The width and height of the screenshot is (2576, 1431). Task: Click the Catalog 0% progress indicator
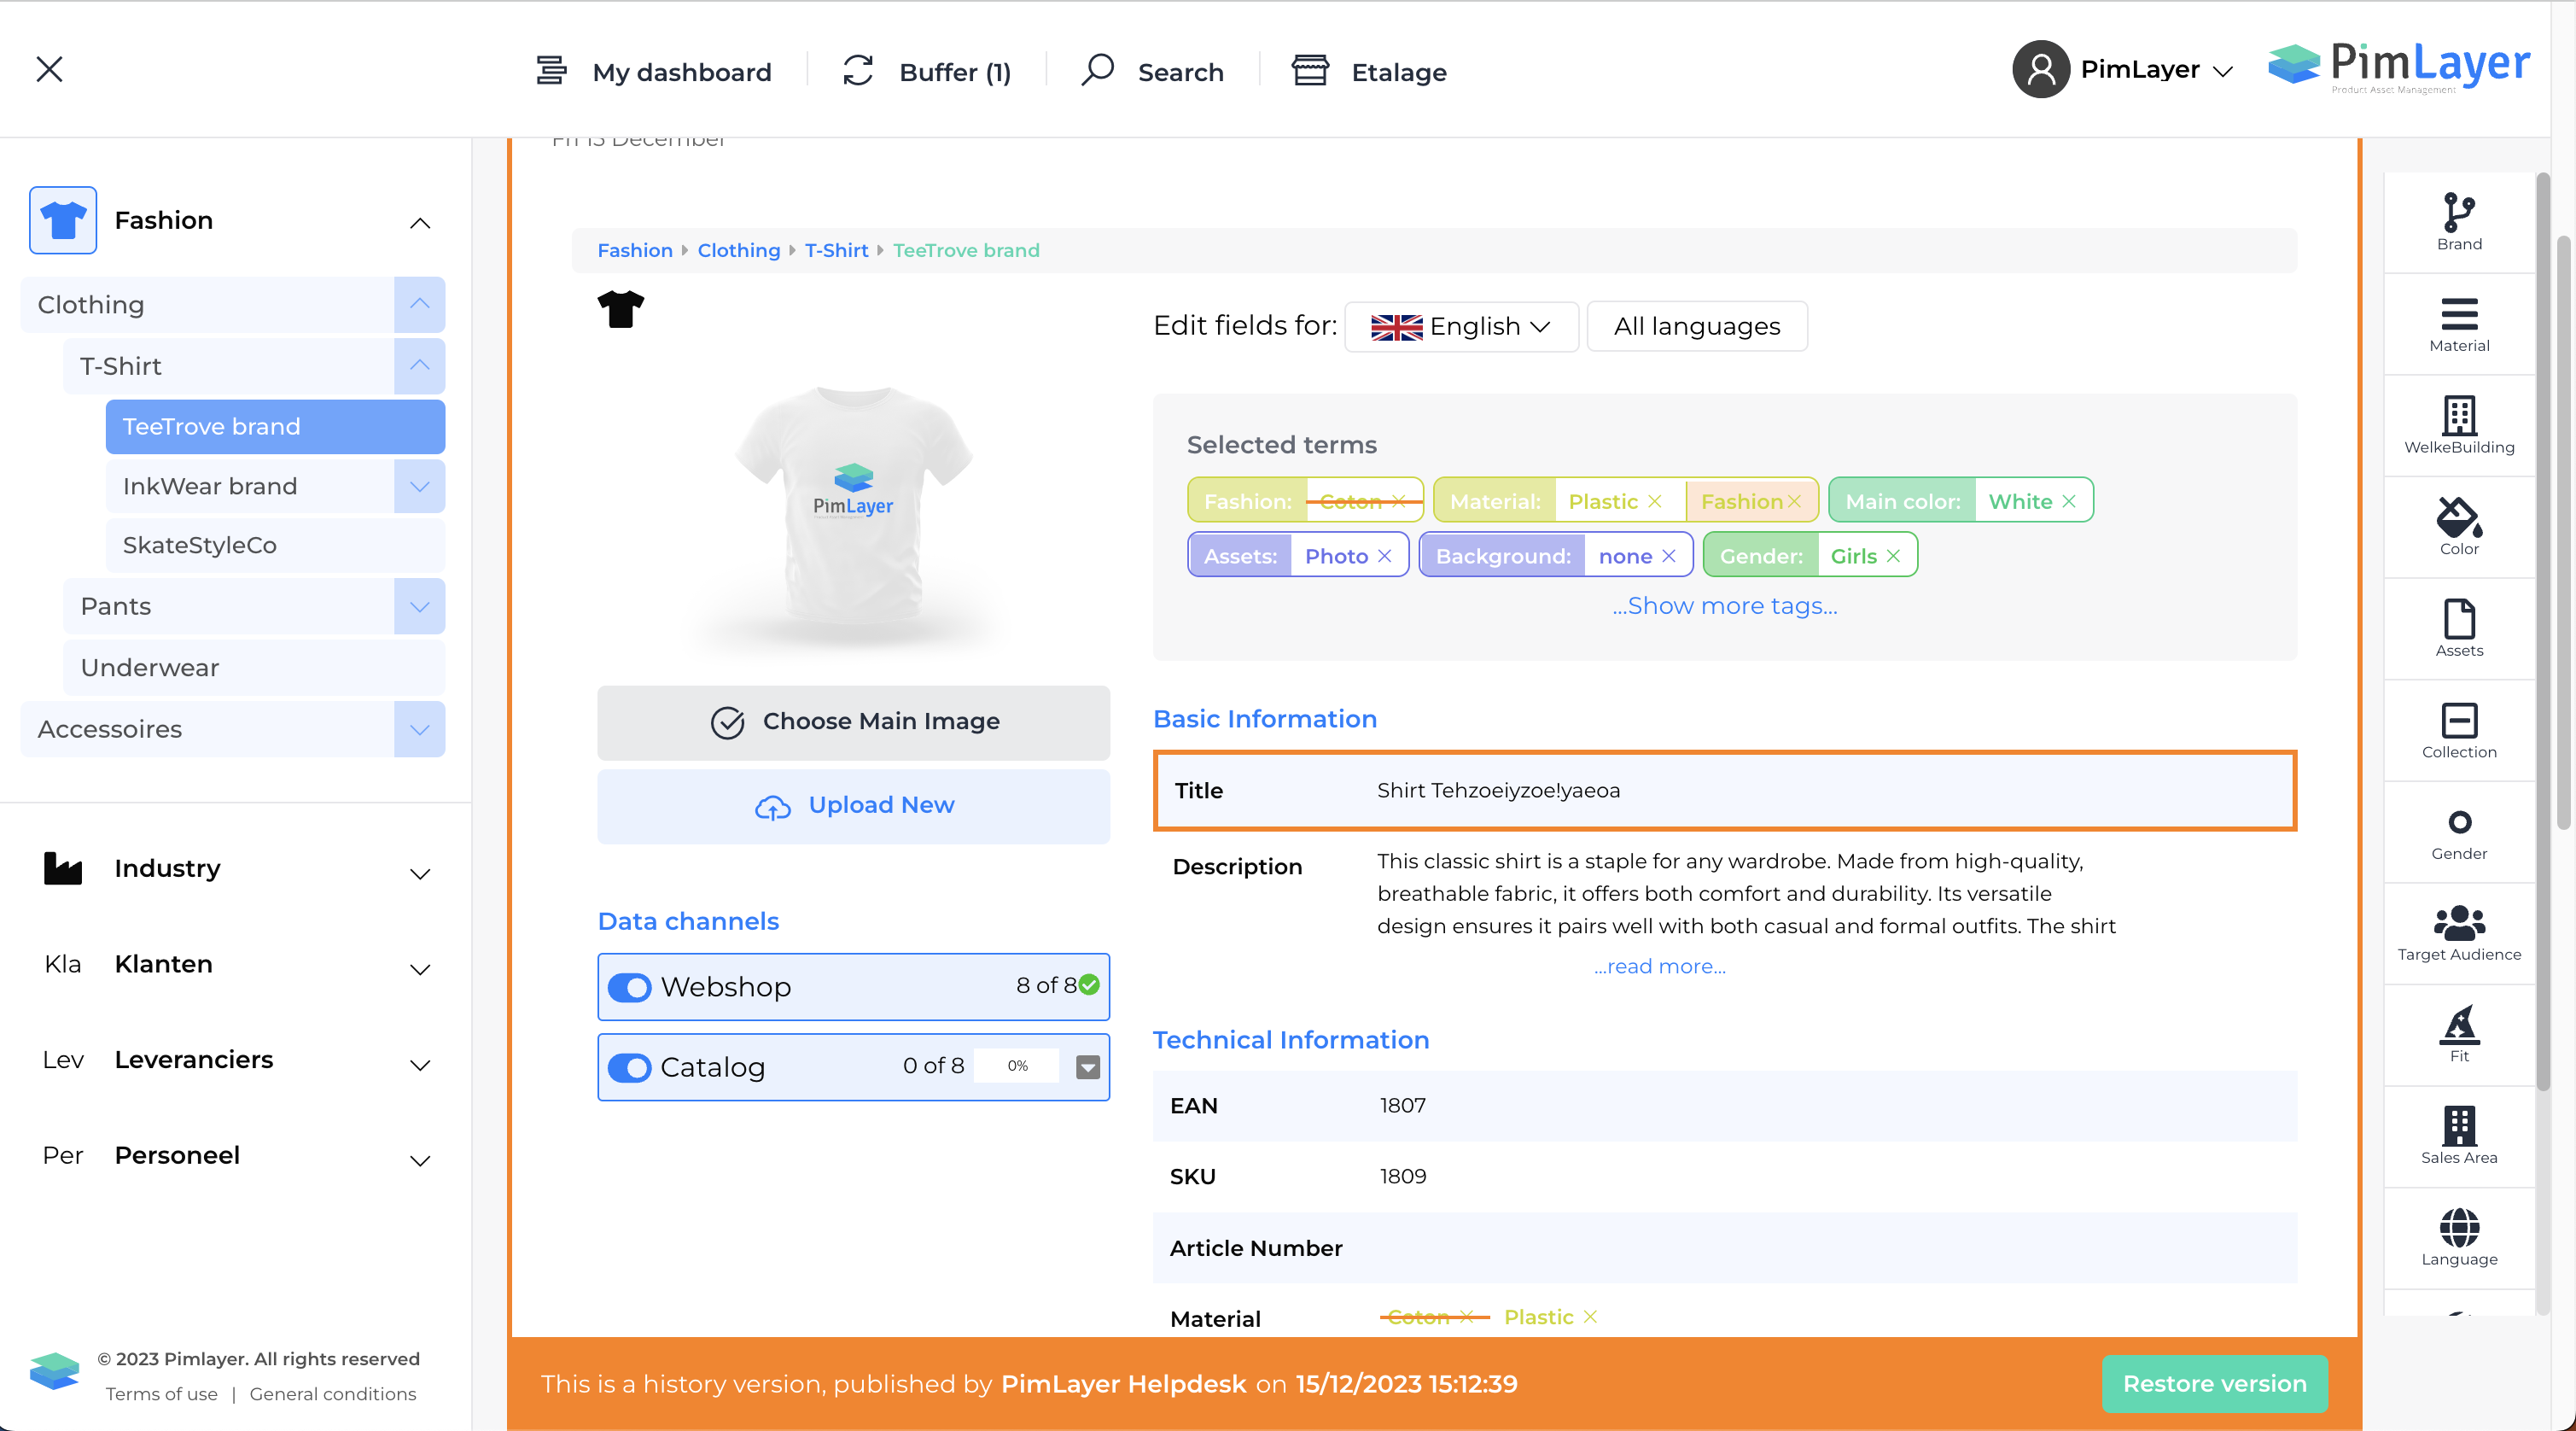(x=1017, y=1066)
